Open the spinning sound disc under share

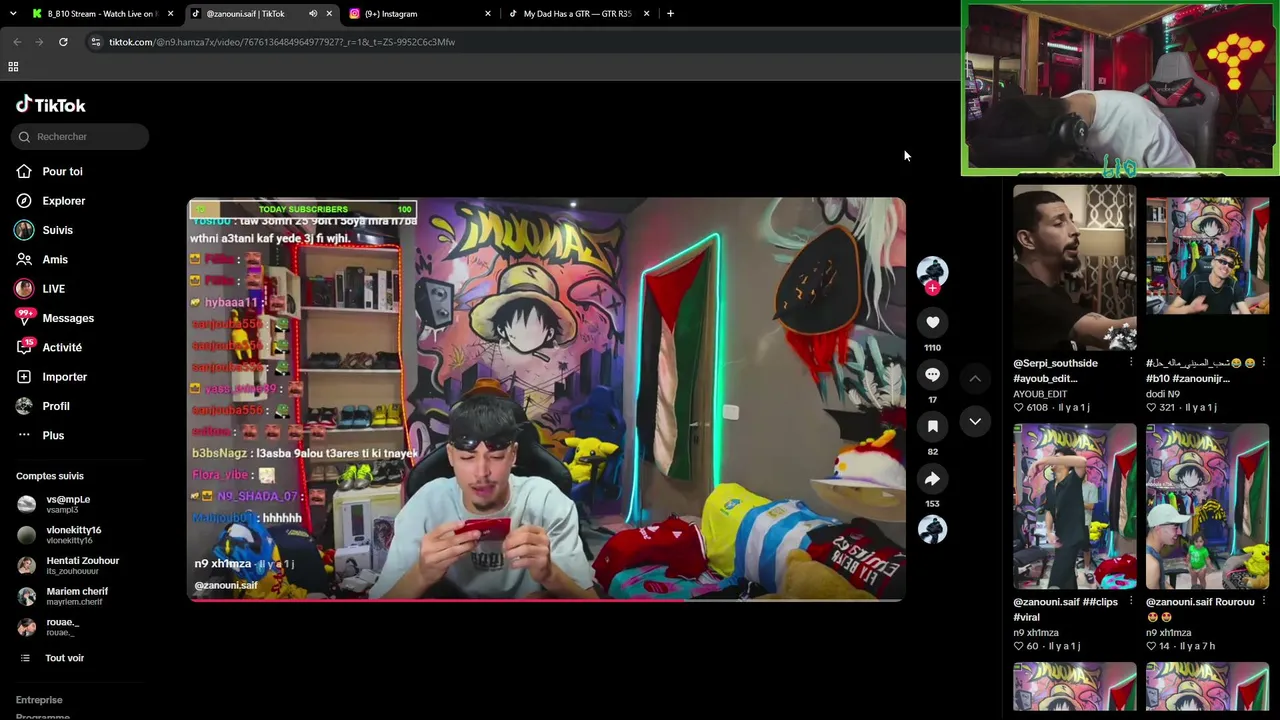click(x=932, y=530)
